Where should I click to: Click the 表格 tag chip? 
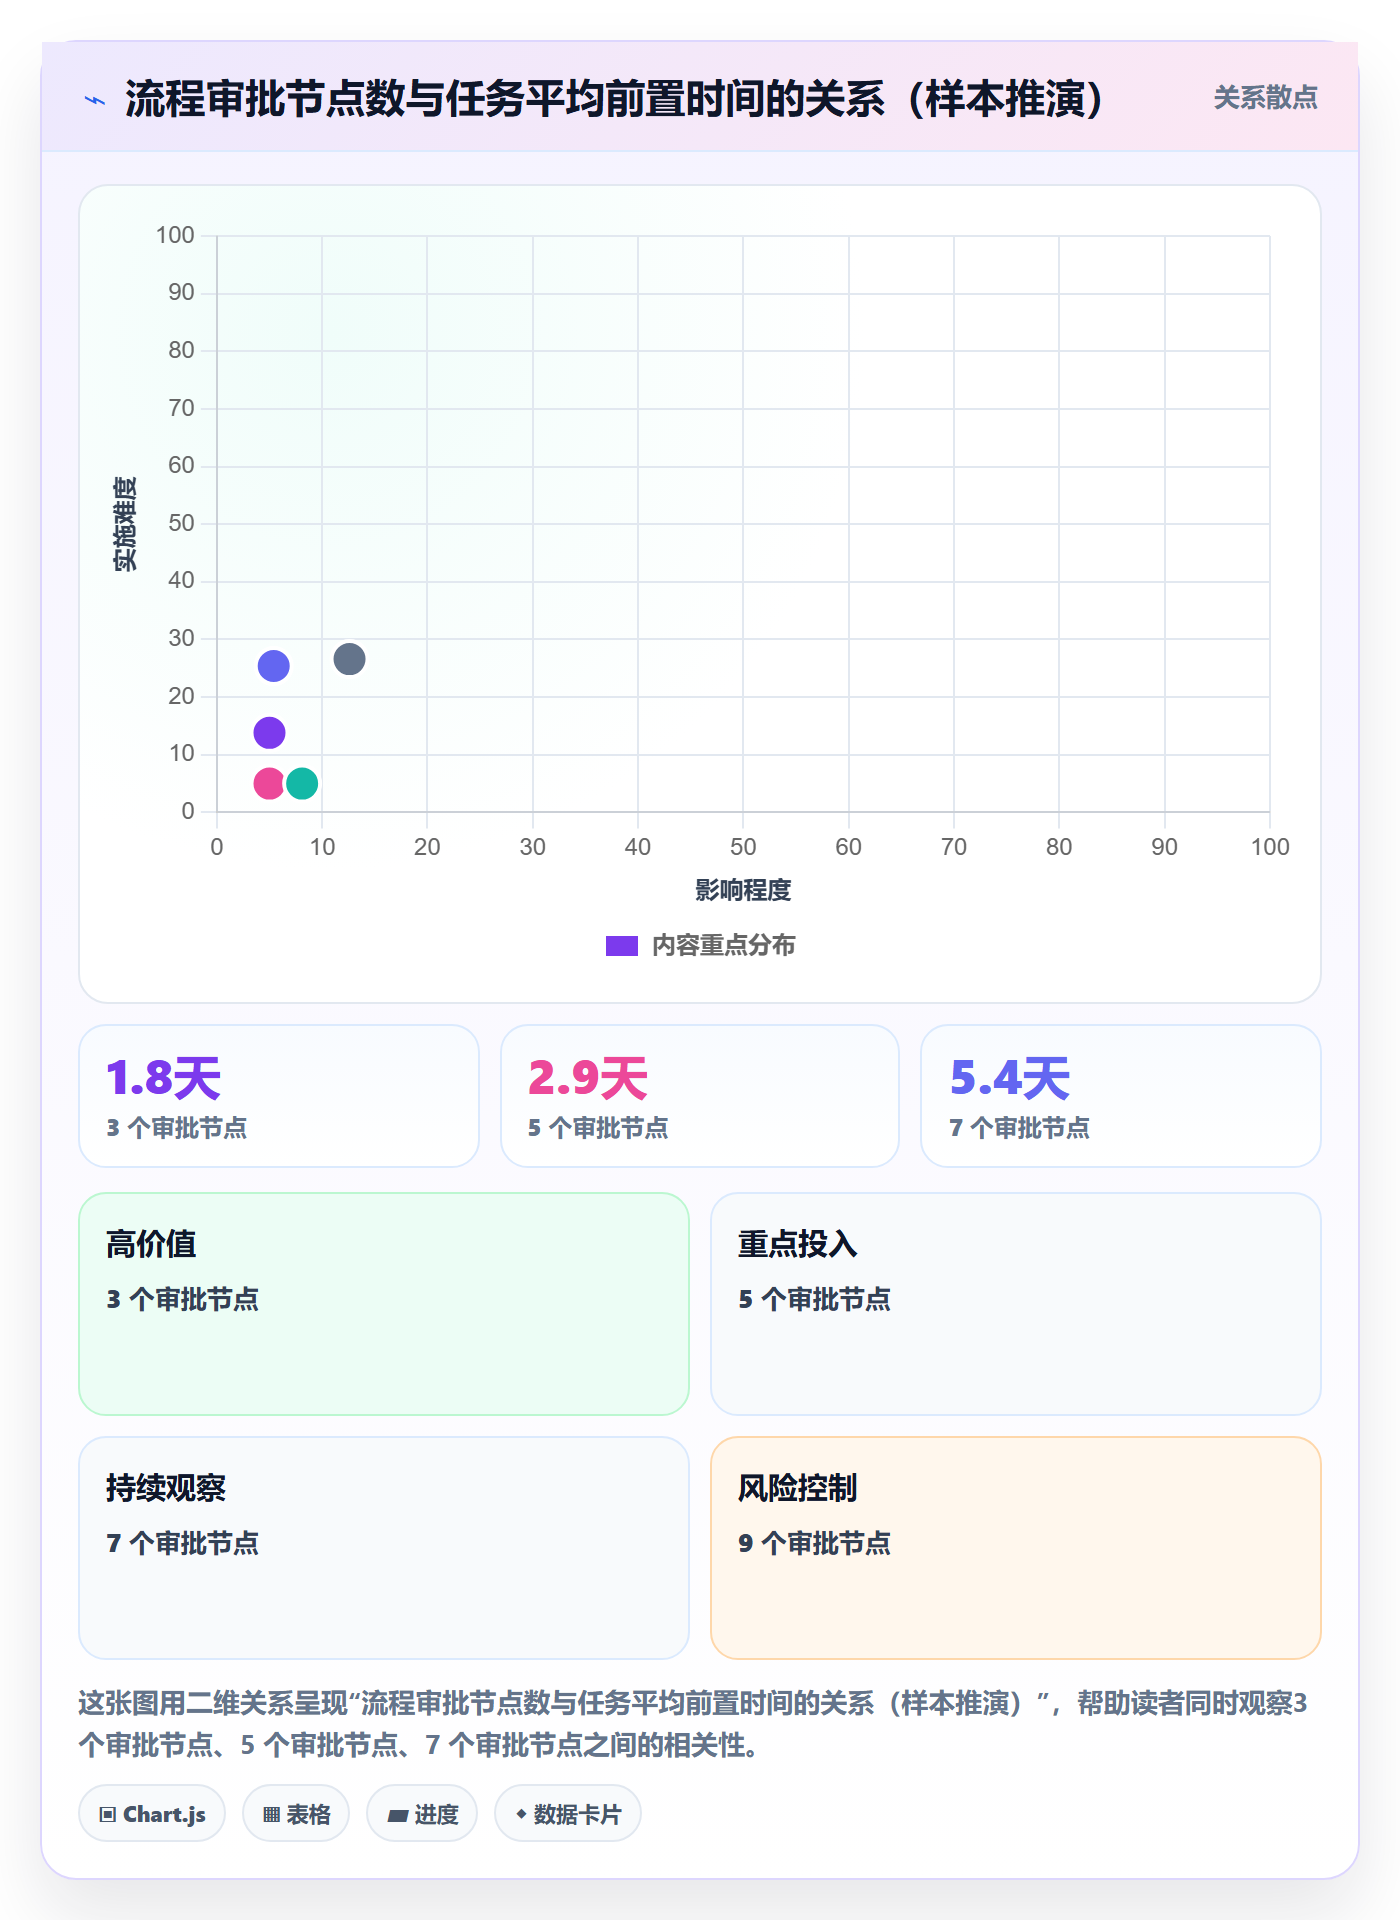click(296, 1814)
